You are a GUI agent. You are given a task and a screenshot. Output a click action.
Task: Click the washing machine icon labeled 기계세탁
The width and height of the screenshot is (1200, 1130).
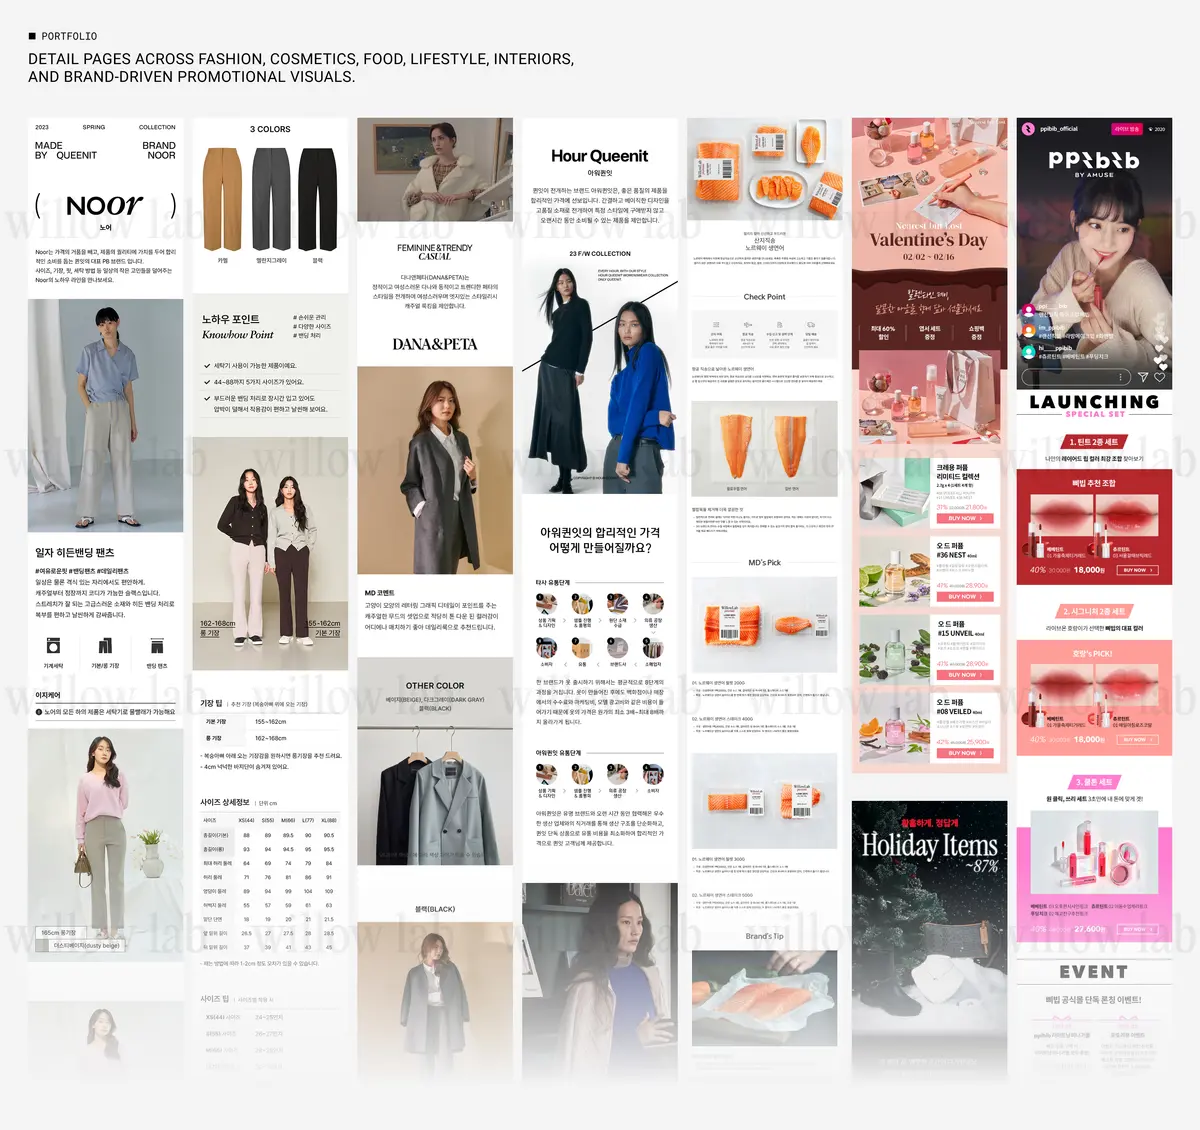(53, 646)
